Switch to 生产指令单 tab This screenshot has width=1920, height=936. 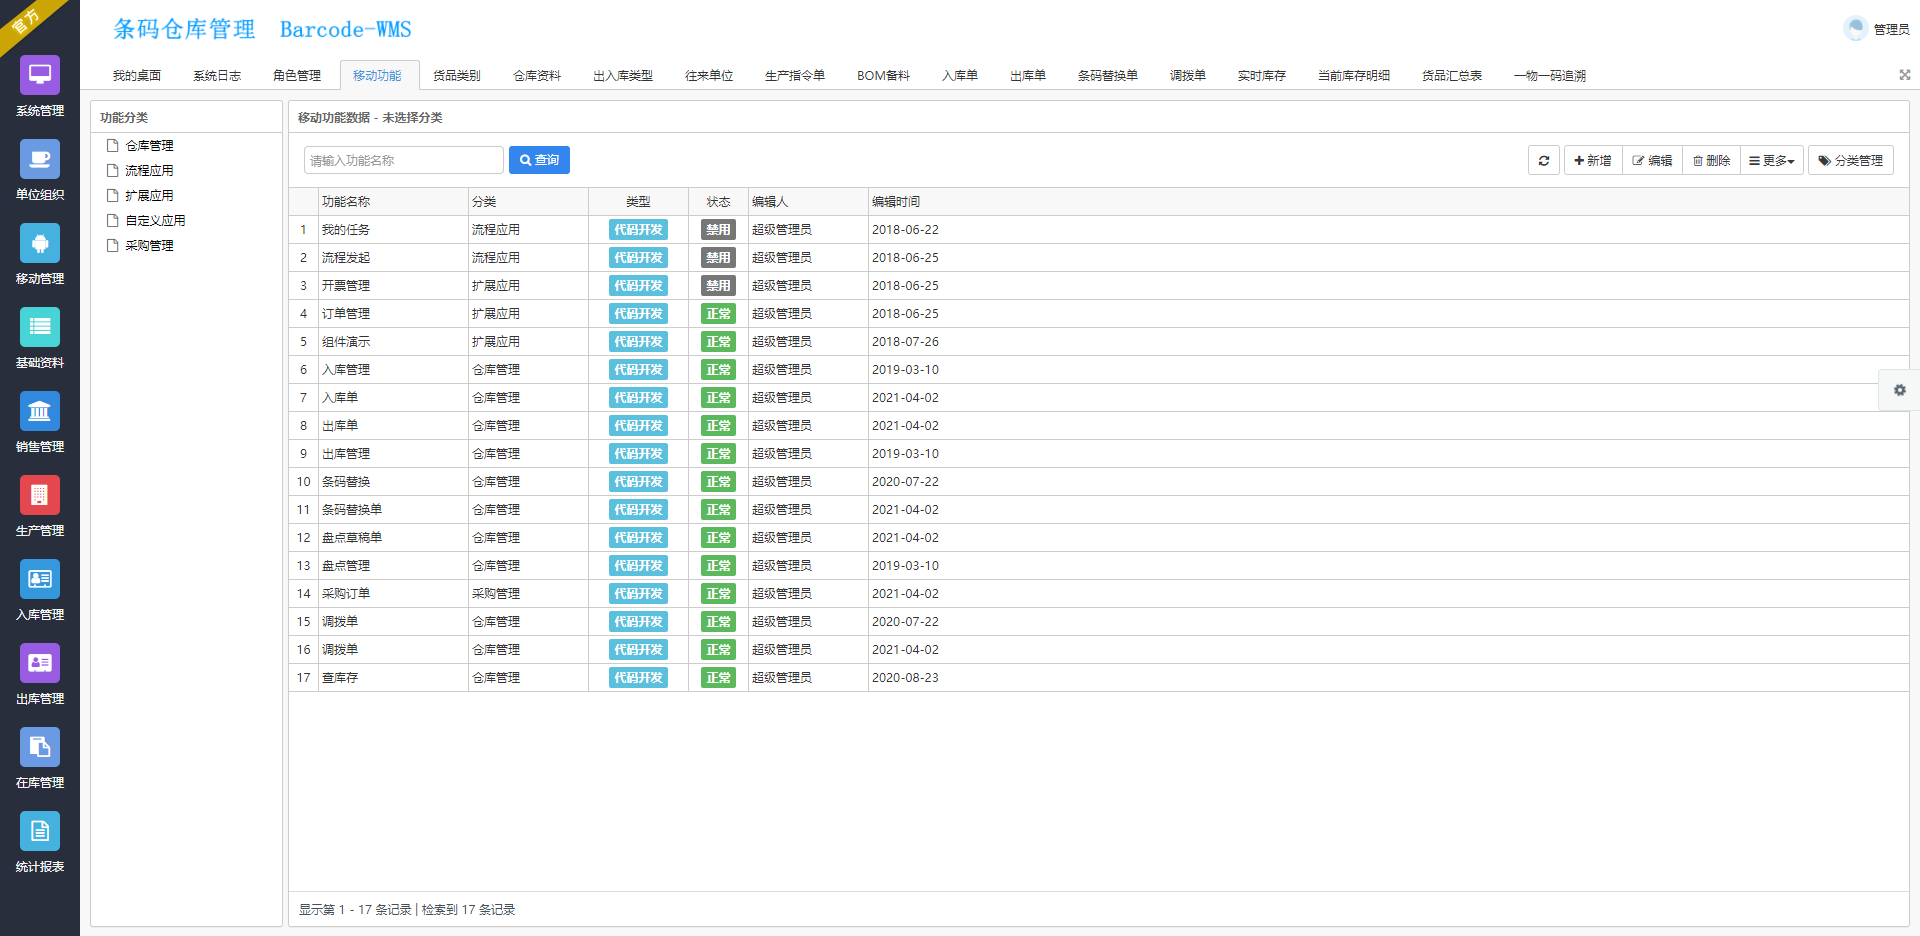point(795,76)
